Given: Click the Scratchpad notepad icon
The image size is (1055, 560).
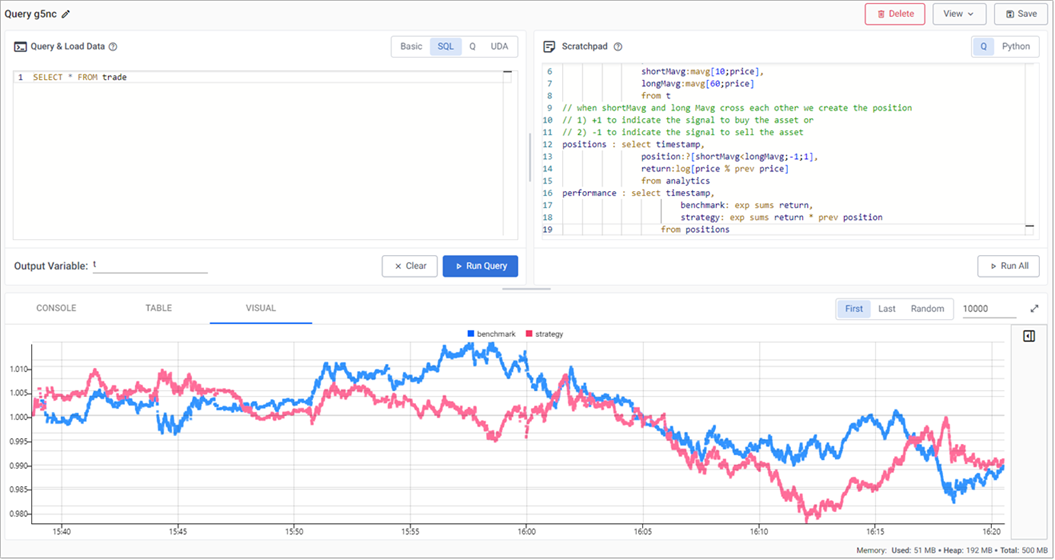Looking at the screenshot, I should 549,47.
